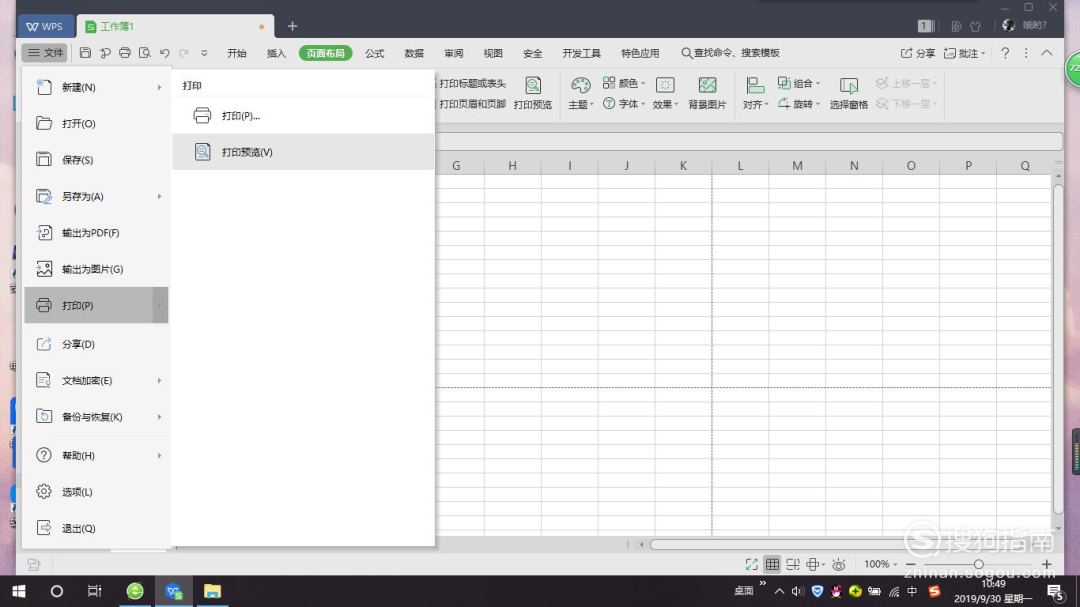Click the Output as PDF quick toolbar icon
Screen dimensions: 1080x607
(105, 53)
